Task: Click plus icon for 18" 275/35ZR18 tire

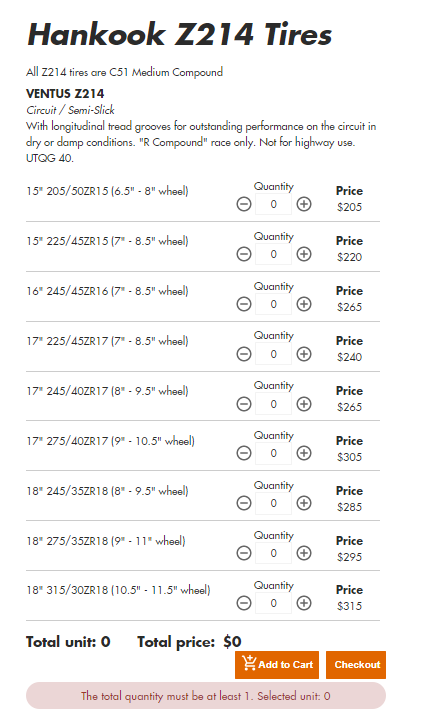Action: (x=304, y=553)
